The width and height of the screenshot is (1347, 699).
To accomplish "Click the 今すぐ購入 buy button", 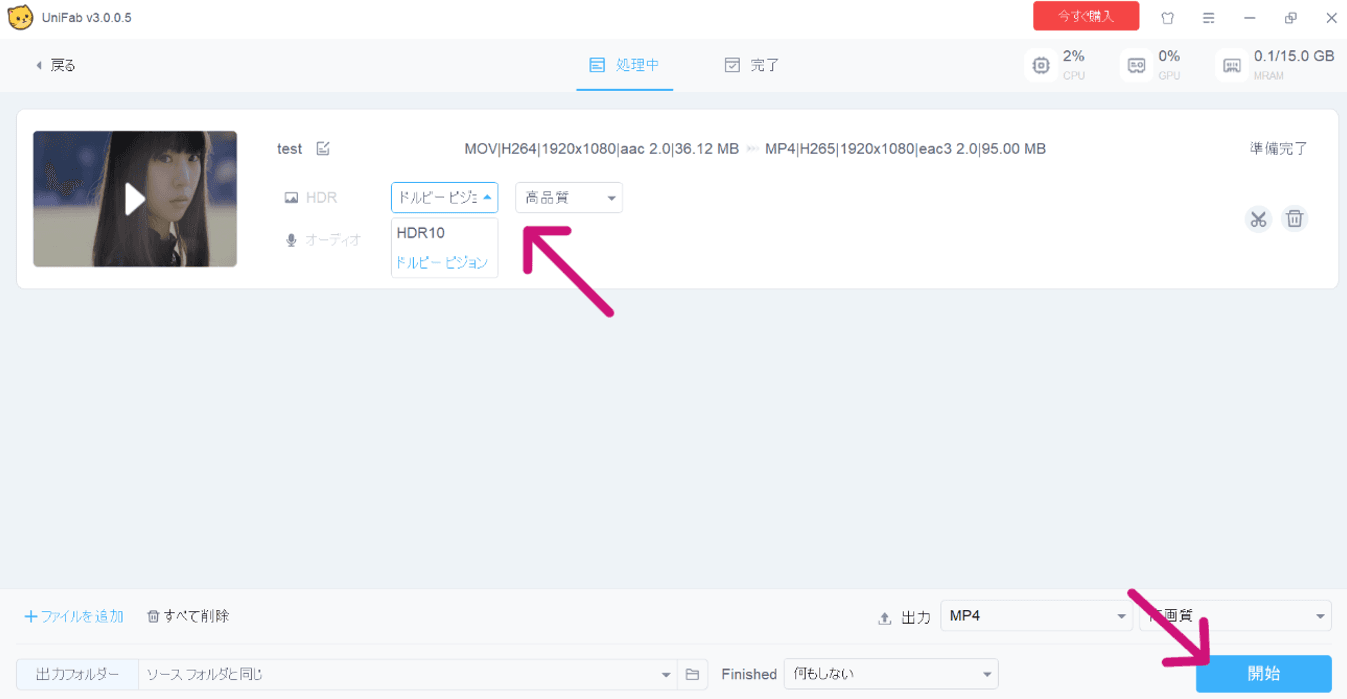I will point(1085,17).
